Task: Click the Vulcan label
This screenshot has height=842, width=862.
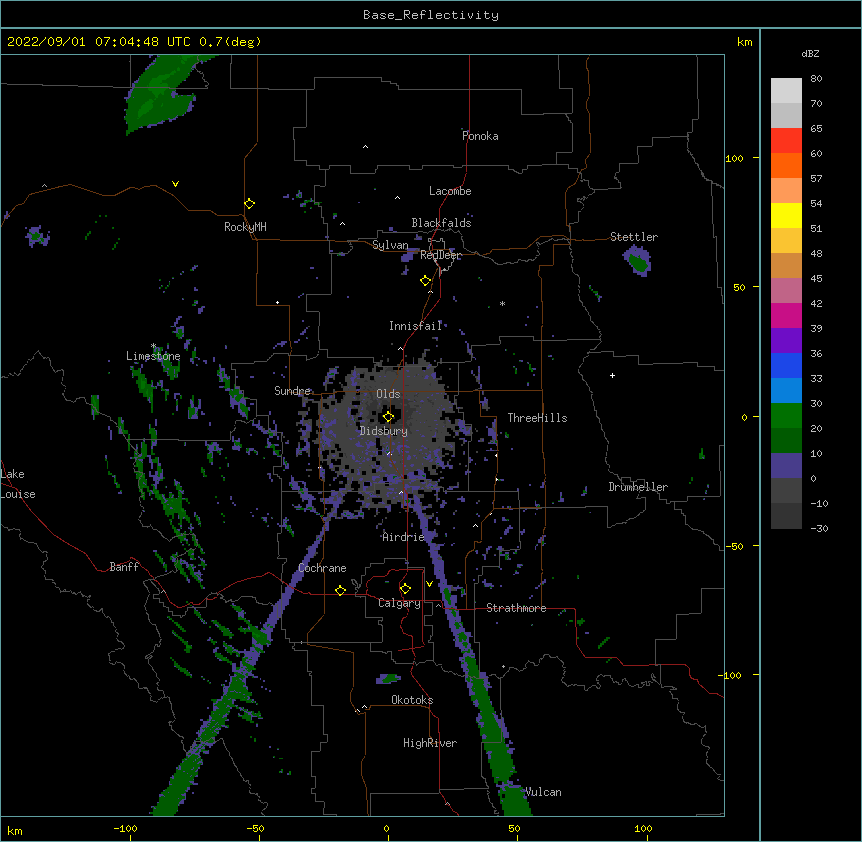Action: [x=543, y=793]
